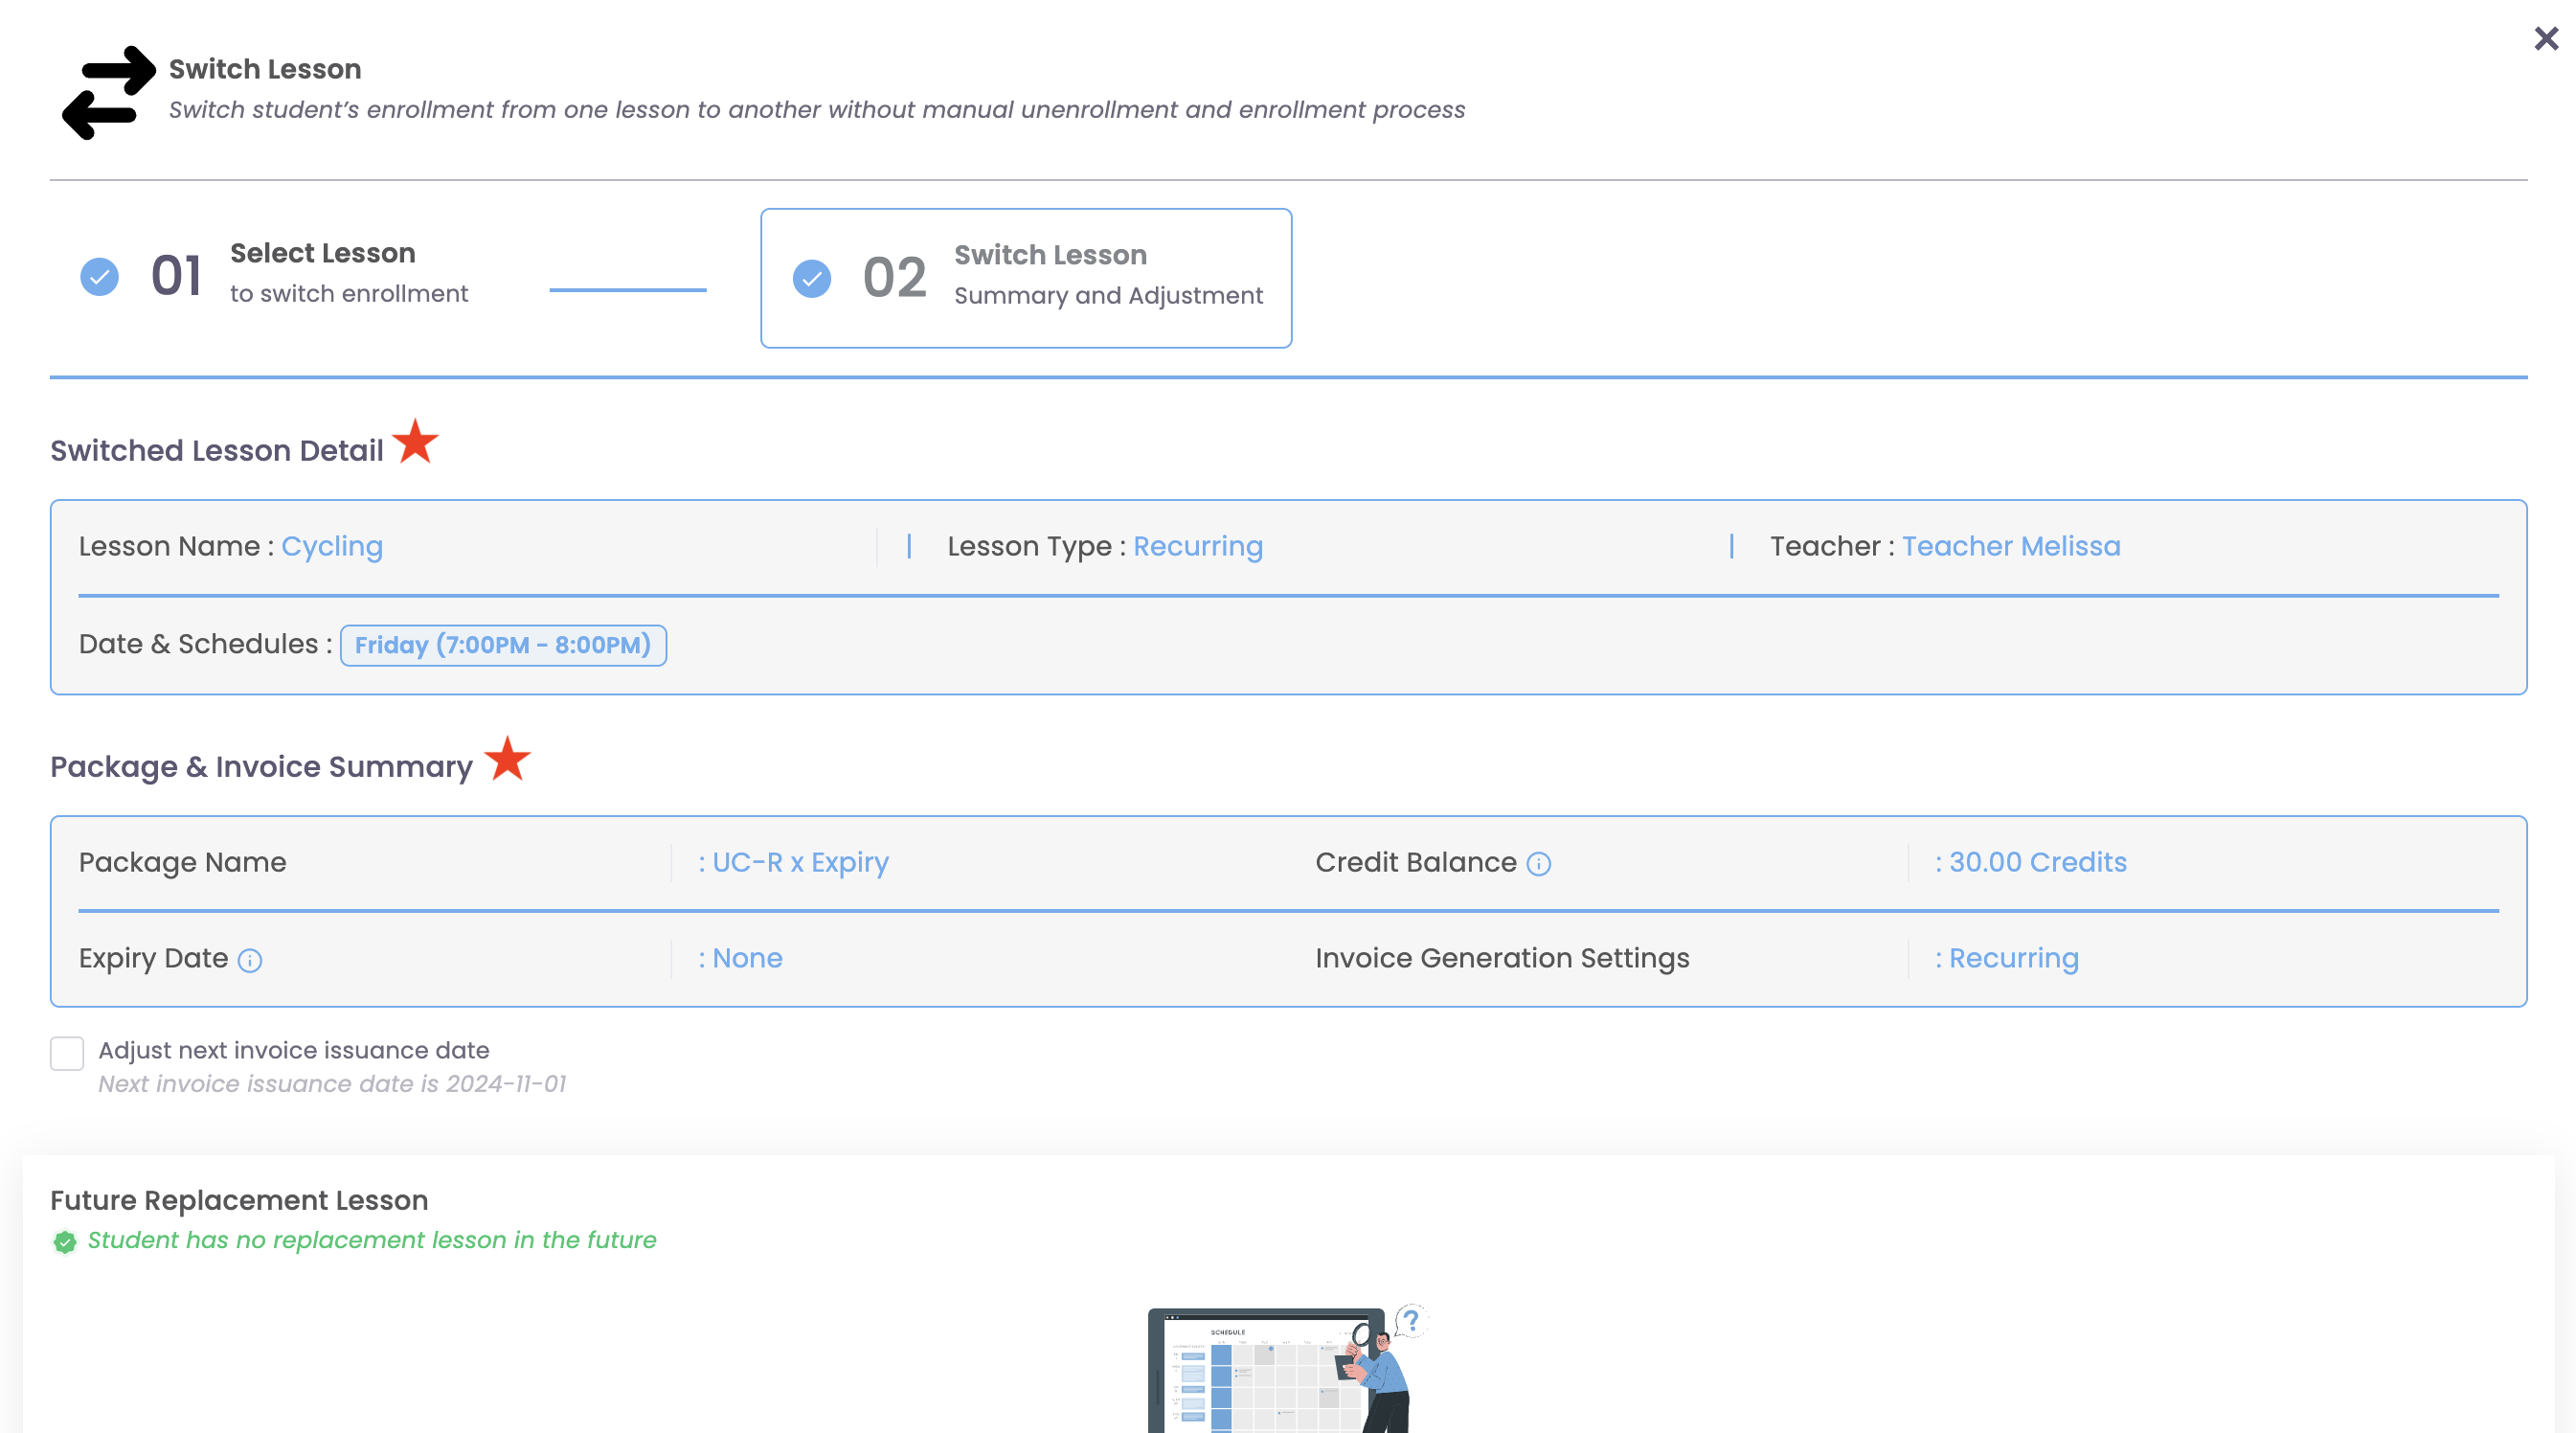This screenshot has height=1433, width=2576.
Task: Enable Adjust next invoice issuance date
Action: tap(67, 1053)
